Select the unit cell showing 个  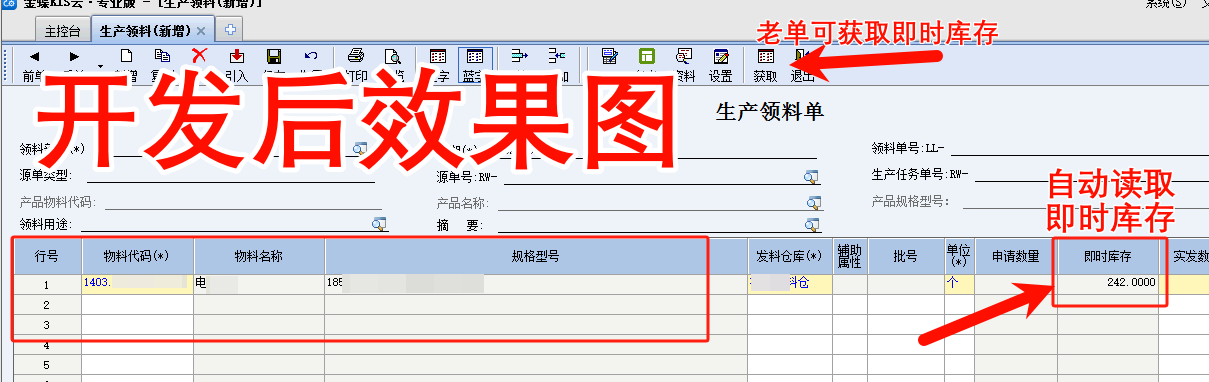(x=960, y=283)
